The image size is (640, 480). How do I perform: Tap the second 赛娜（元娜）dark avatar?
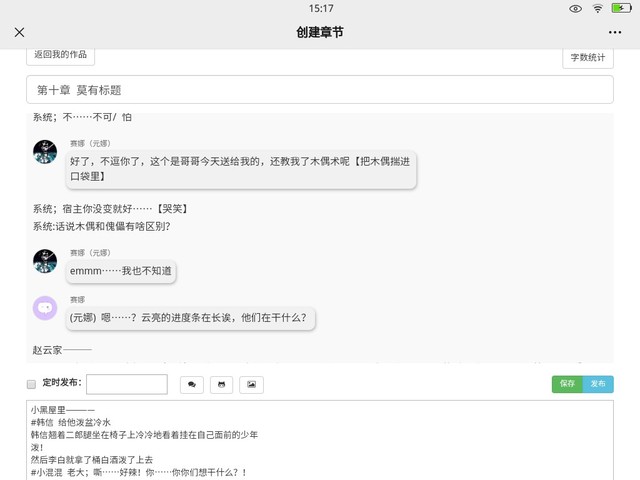(x=45, y=262)
